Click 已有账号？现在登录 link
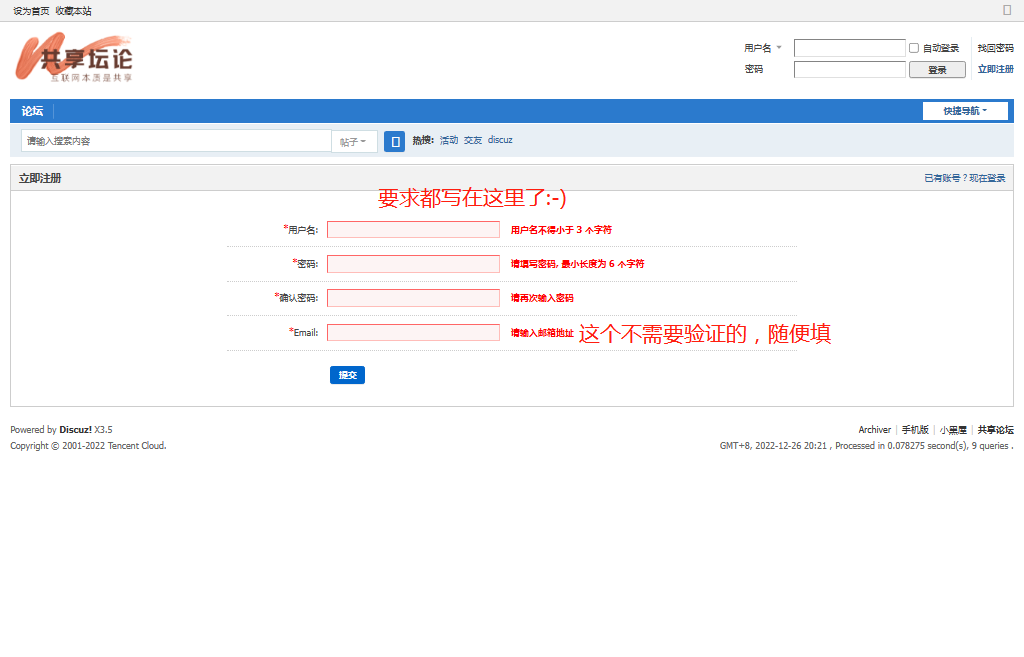 tap(965, 178)
